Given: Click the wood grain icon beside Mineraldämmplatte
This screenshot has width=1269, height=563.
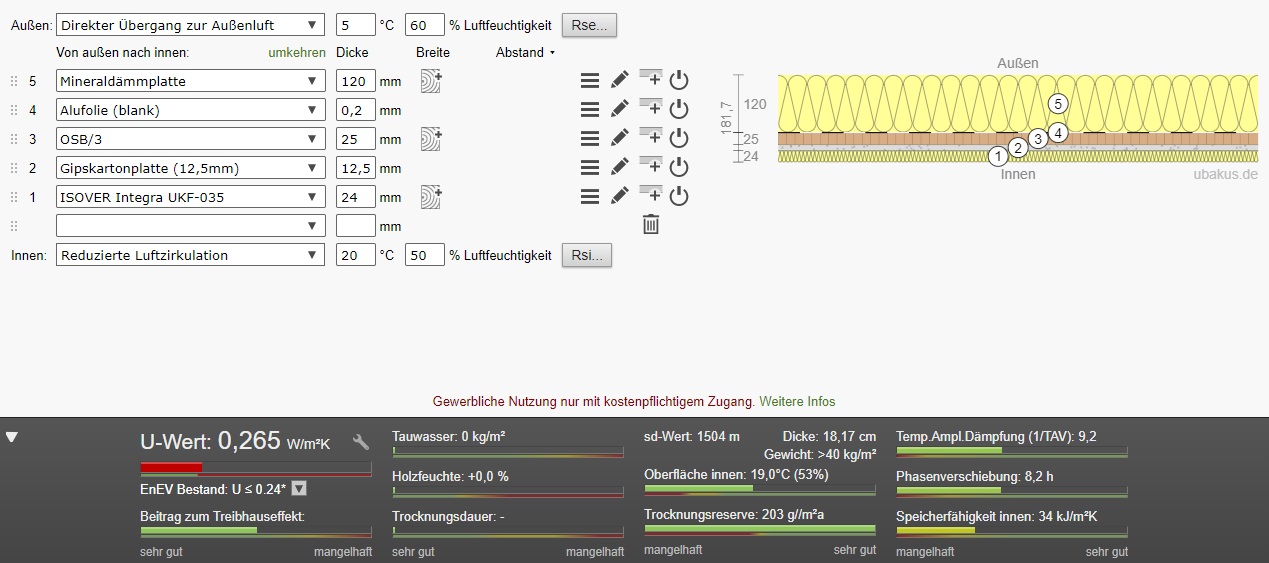Looking at the screenshot, I should pyautogui.click(x=431, y=81).
